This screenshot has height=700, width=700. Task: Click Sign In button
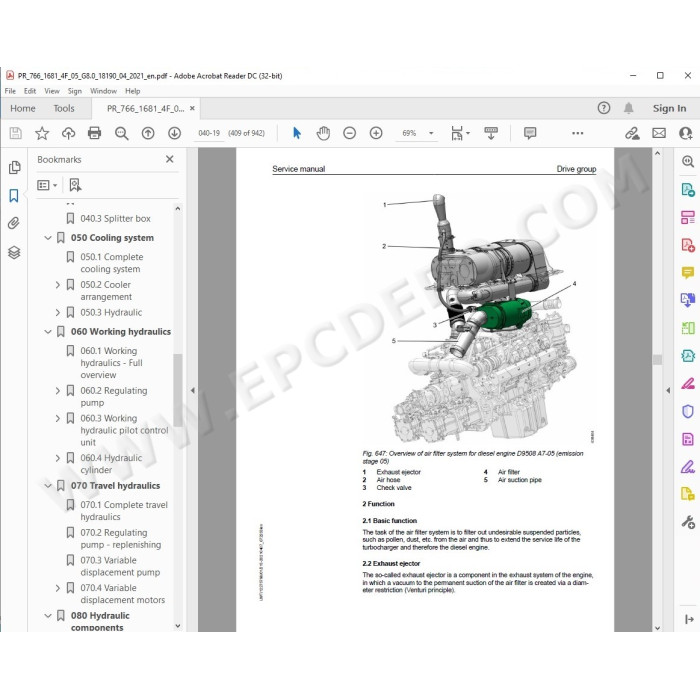point(669,108)
